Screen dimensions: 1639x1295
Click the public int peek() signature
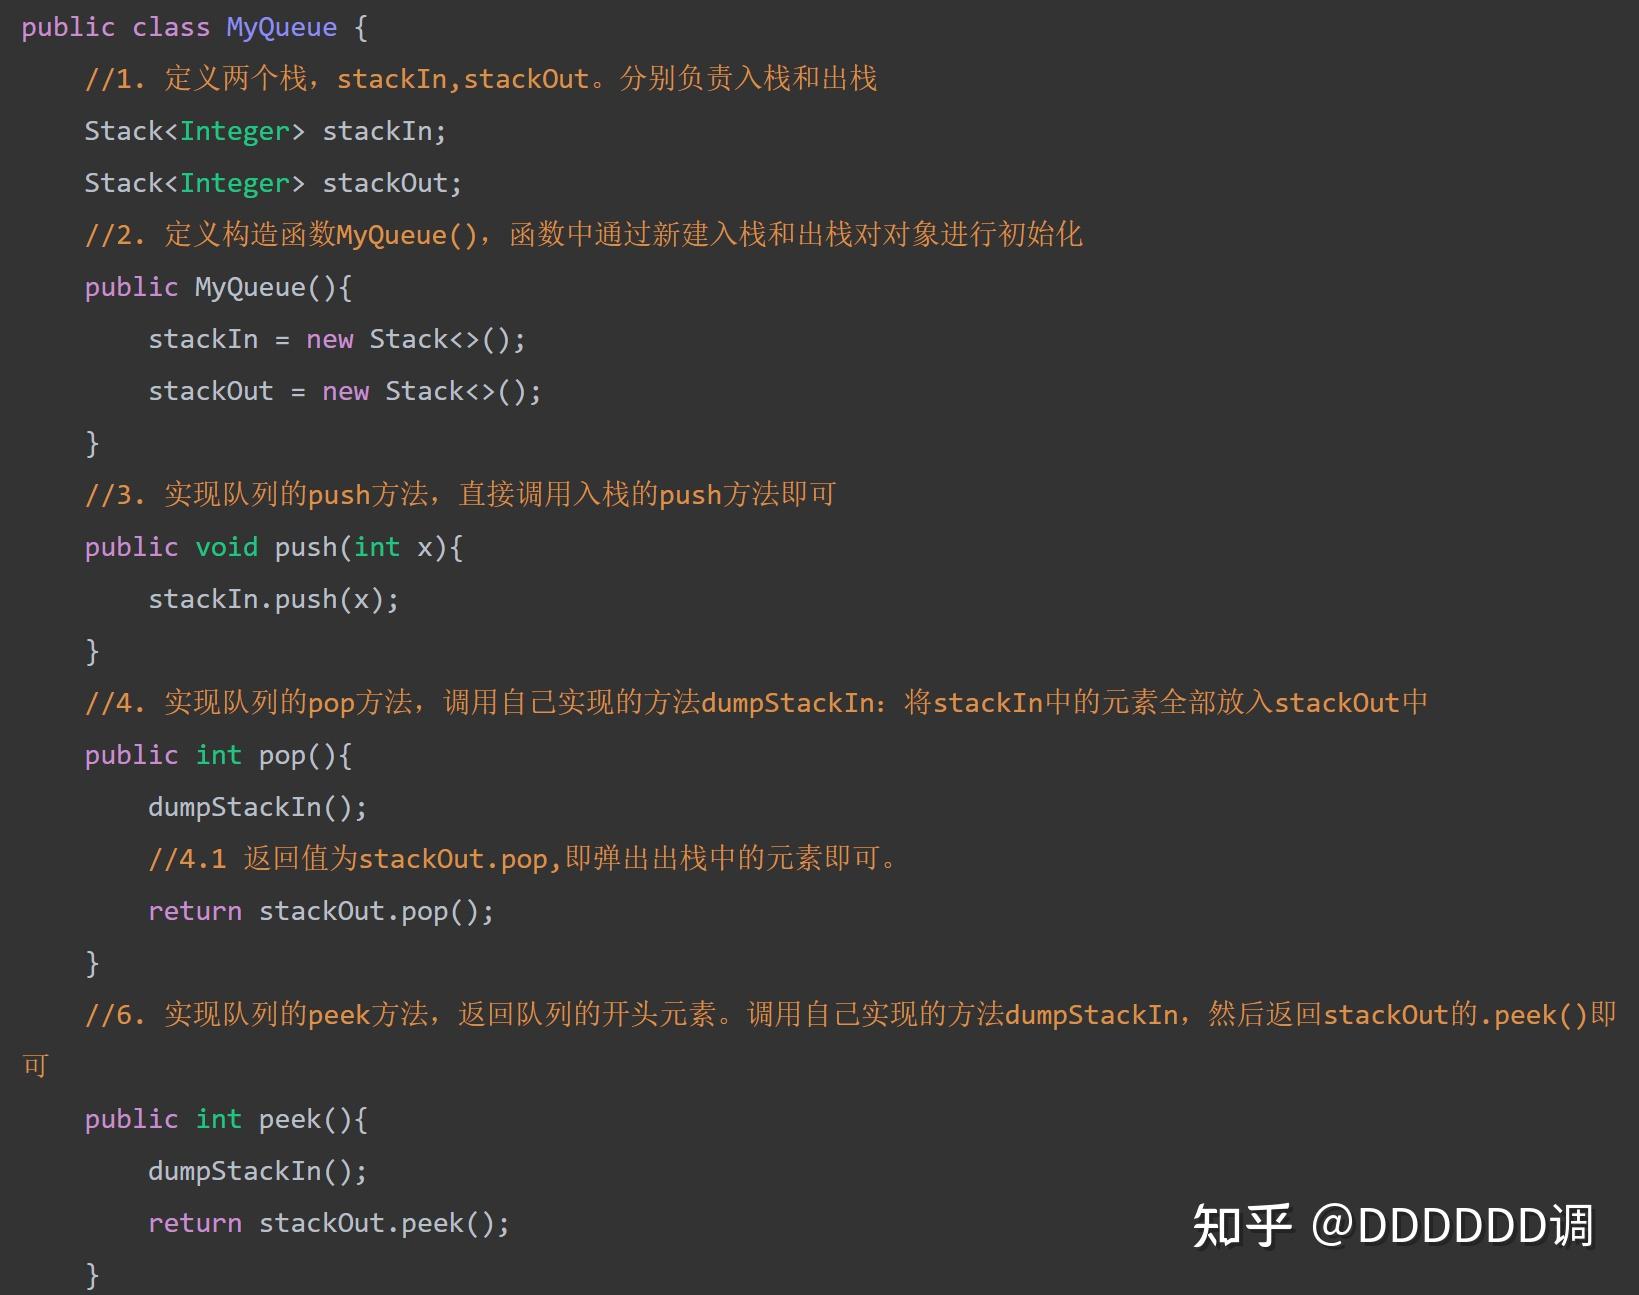(x=226, y=1119)
